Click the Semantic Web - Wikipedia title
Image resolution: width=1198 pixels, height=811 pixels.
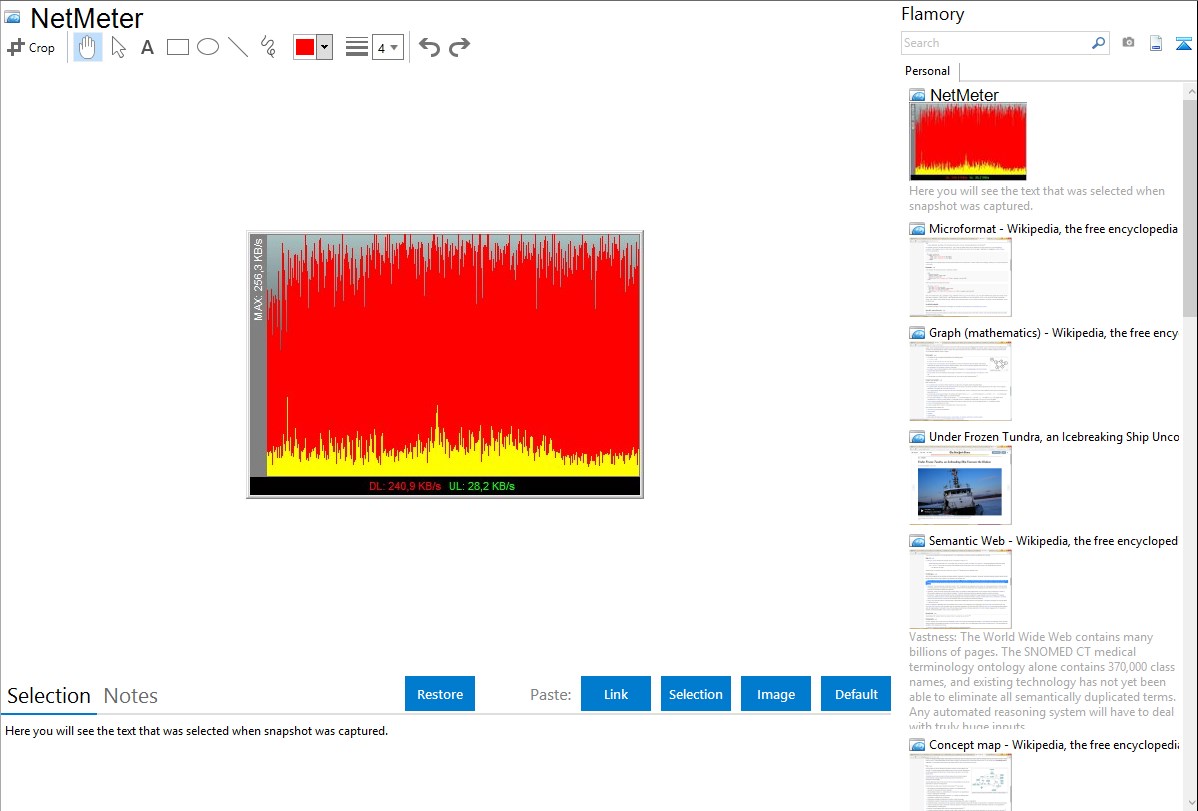[1053, 540]
